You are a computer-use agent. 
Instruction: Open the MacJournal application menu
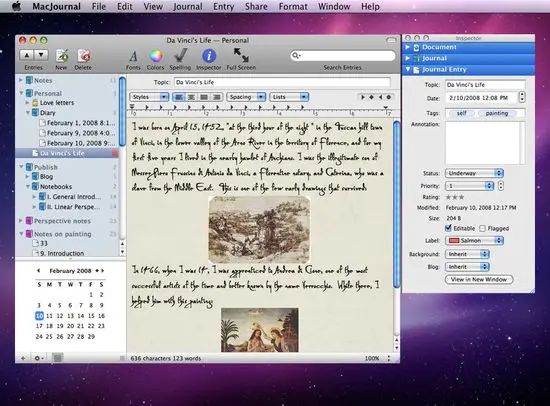[x=56, y=6]
